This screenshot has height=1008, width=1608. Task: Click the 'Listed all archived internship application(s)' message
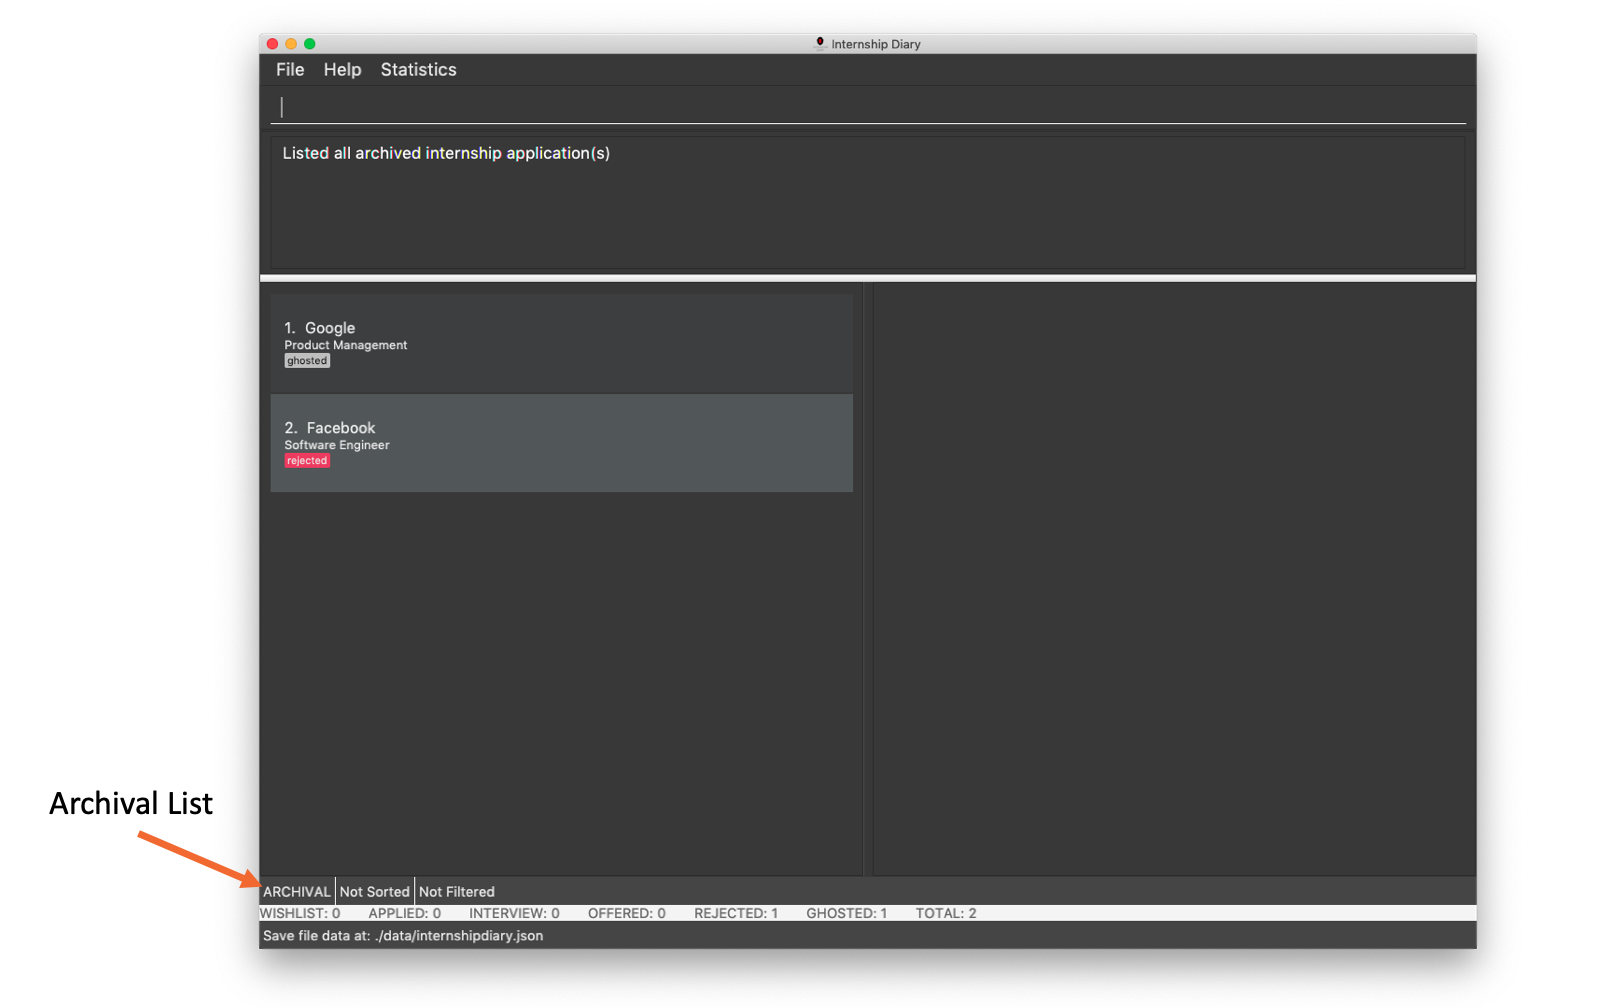tap(446, 153)
